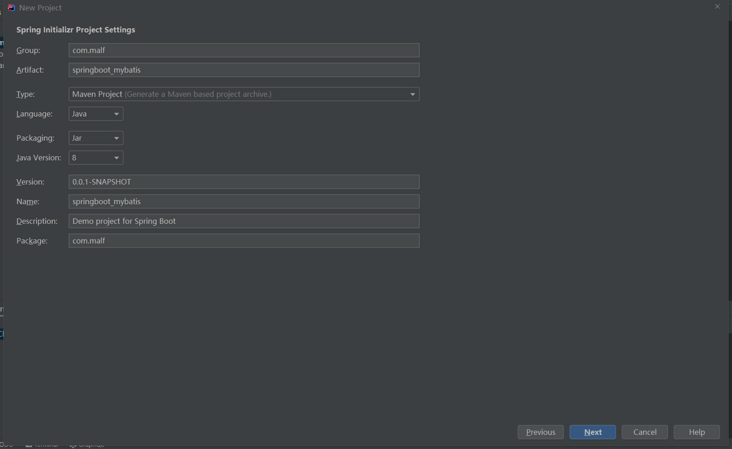
Task: Click the Java Version combo box arrow
Action: tap(116, 158)
